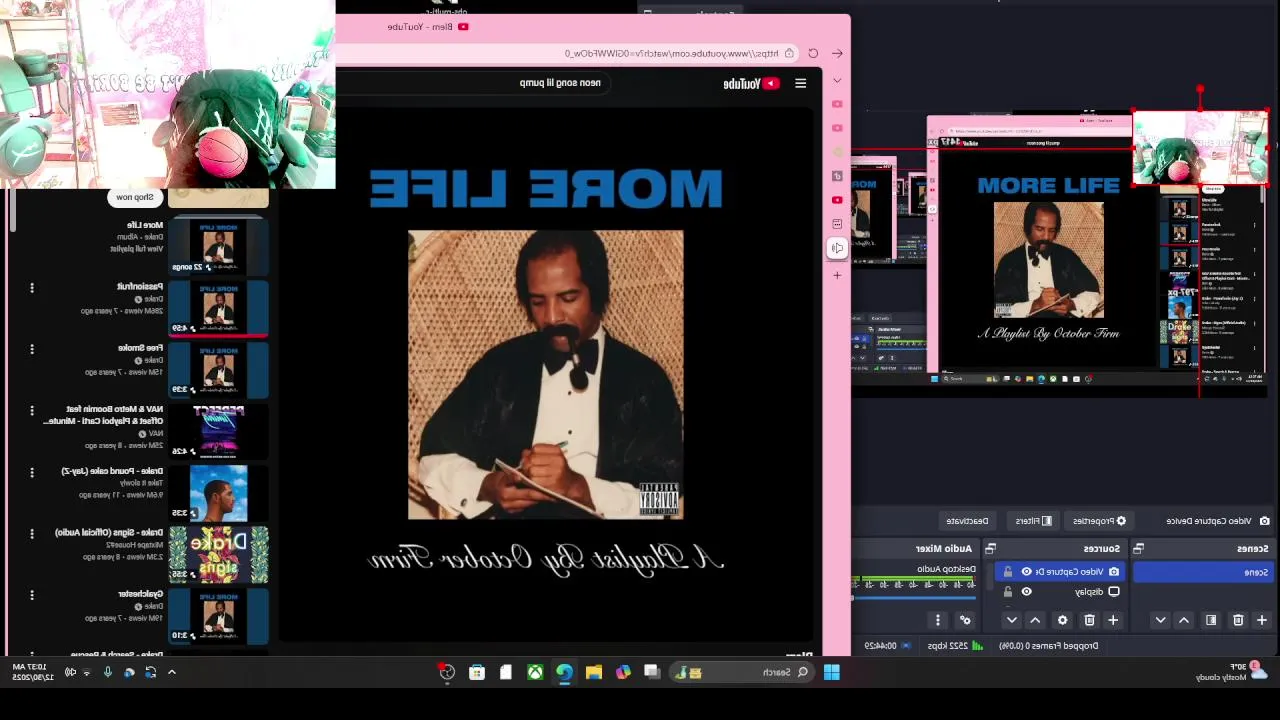Open File Explorer from the taskbar
The width and height of the screenshot is (1280, 720).
tap(594, 672)
